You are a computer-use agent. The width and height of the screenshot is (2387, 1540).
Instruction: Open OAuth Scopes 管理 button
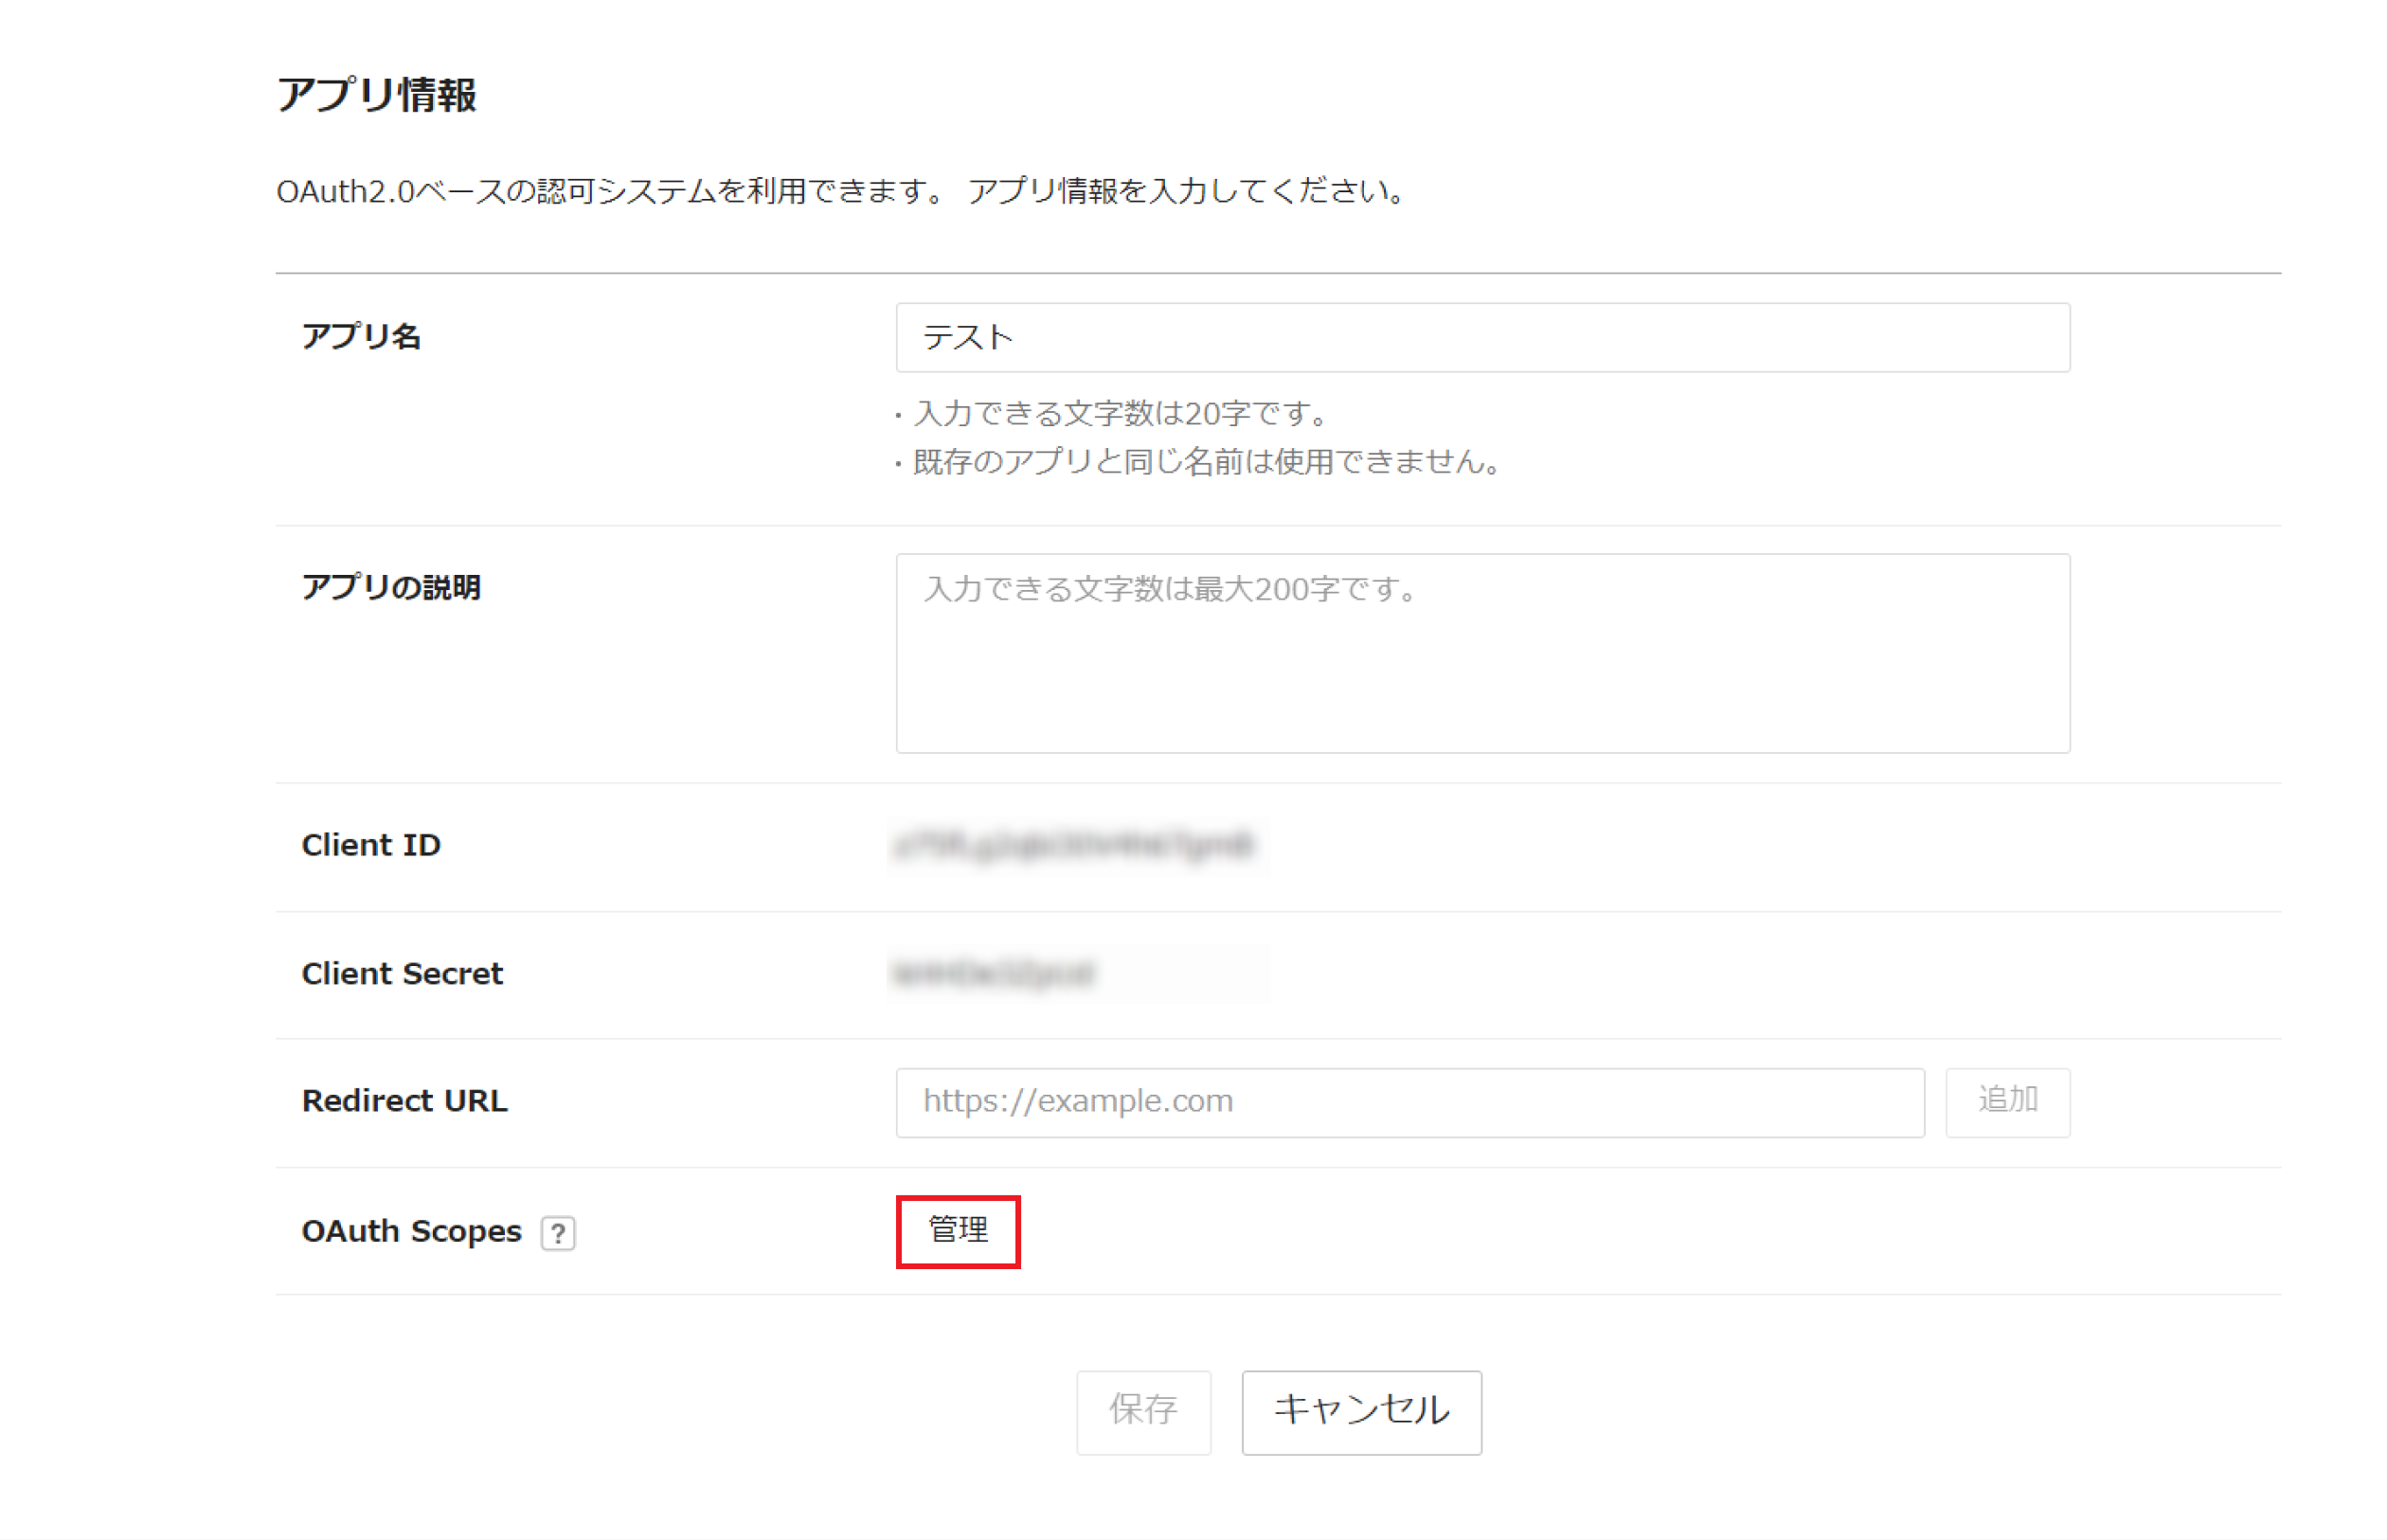957,1230
